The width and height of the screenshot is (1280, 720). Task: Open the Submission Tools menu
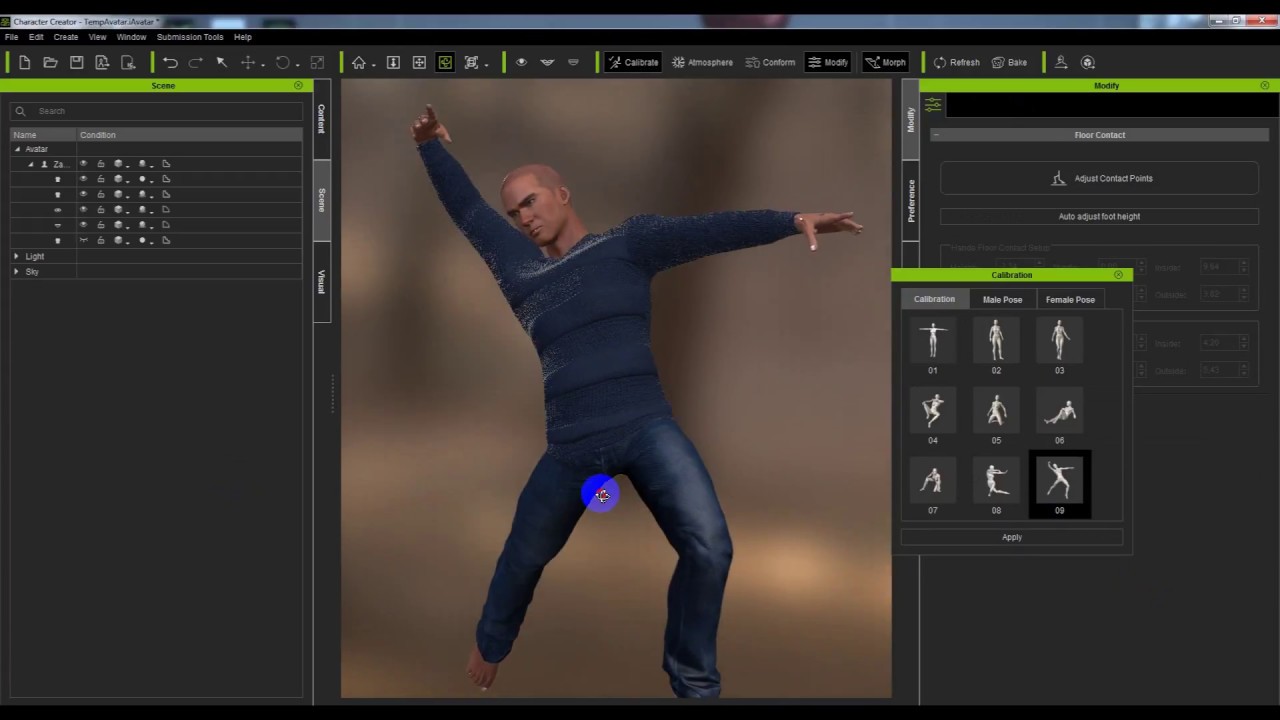190,37
